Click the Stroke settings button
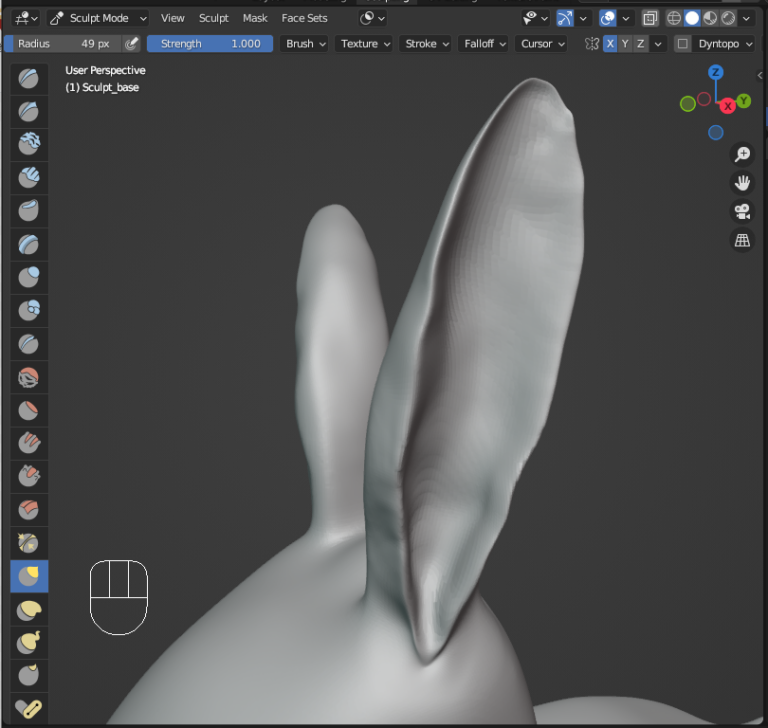The image size is (768, 728). point(426,44)
